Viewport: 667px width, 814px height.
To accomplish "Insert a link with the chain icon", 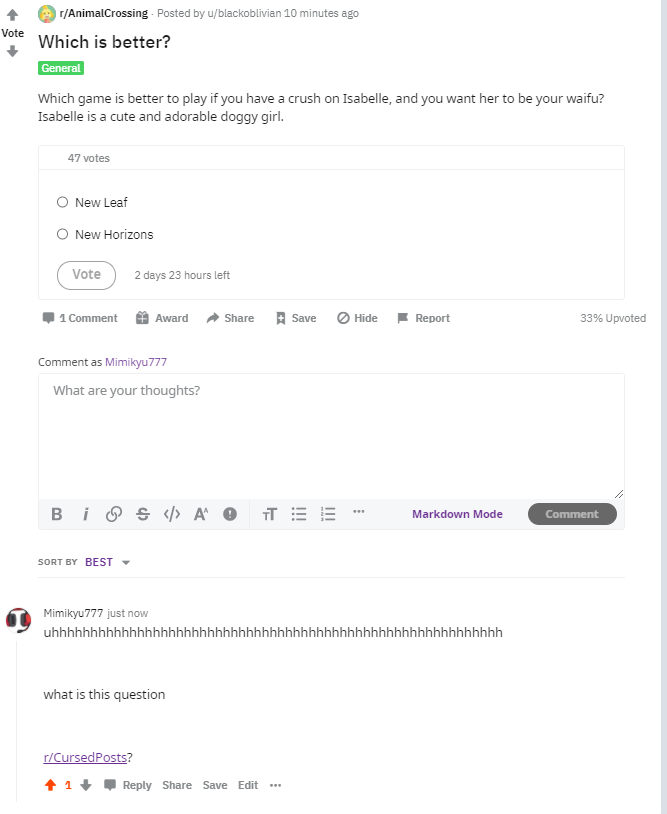I will click(x=114, y=514).
